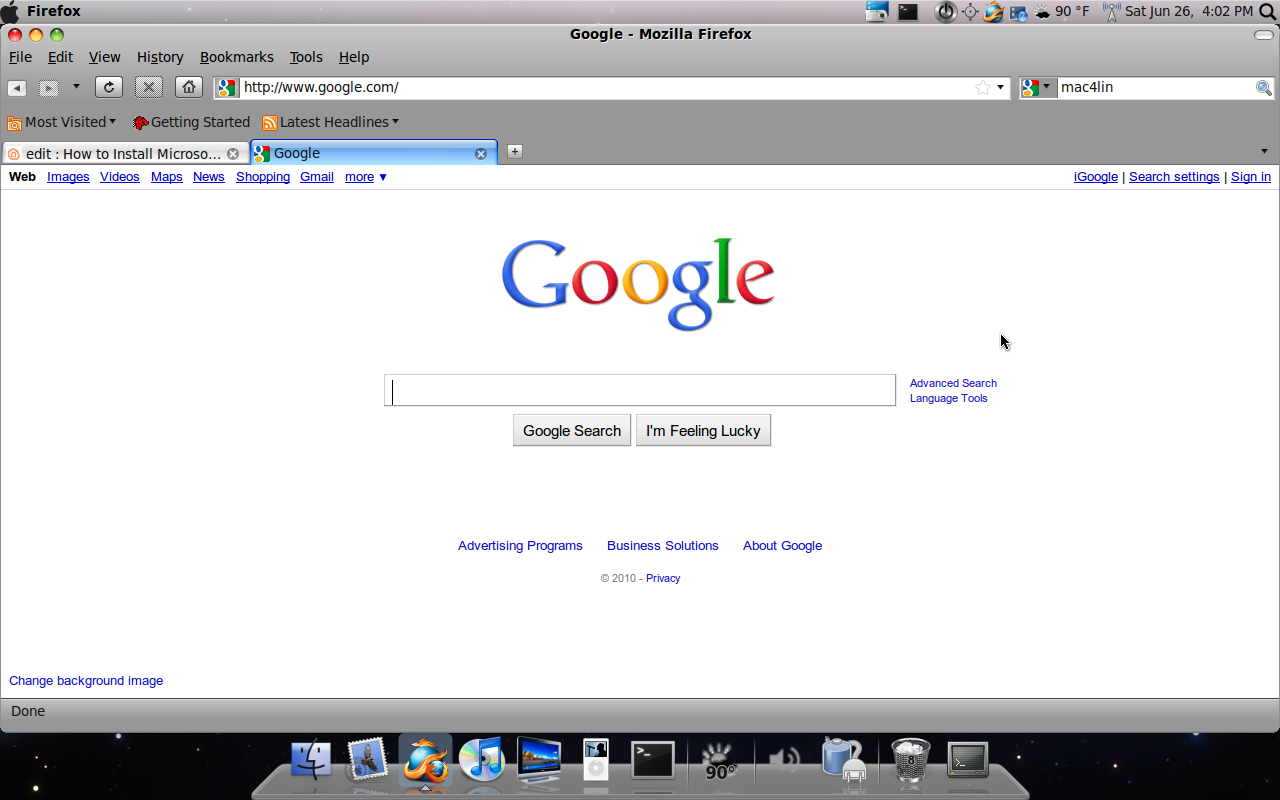Open the Business Solutions link
Viewport: 1280px width, 800px height.
[663, 546]
